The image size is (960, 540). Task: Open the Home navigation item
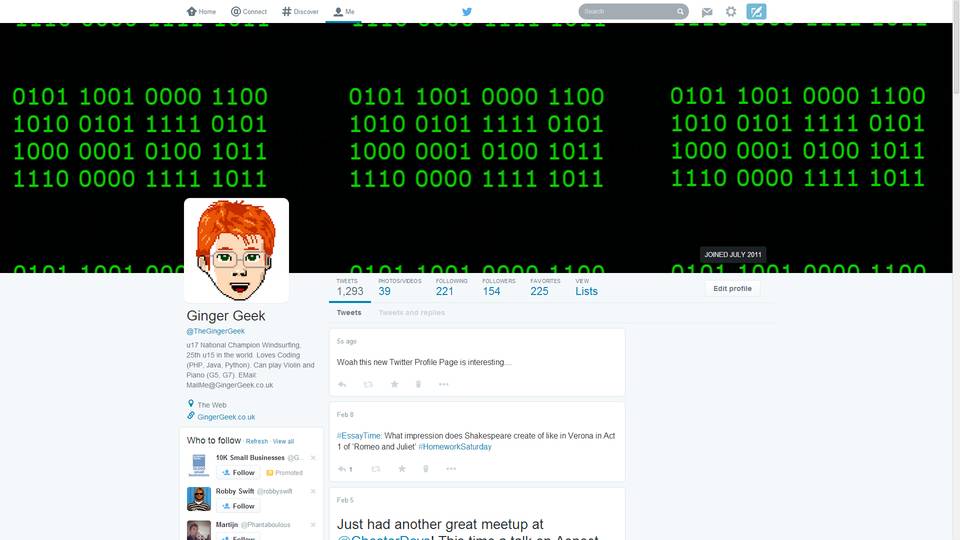pyautogui.click(x=201, y=11)
